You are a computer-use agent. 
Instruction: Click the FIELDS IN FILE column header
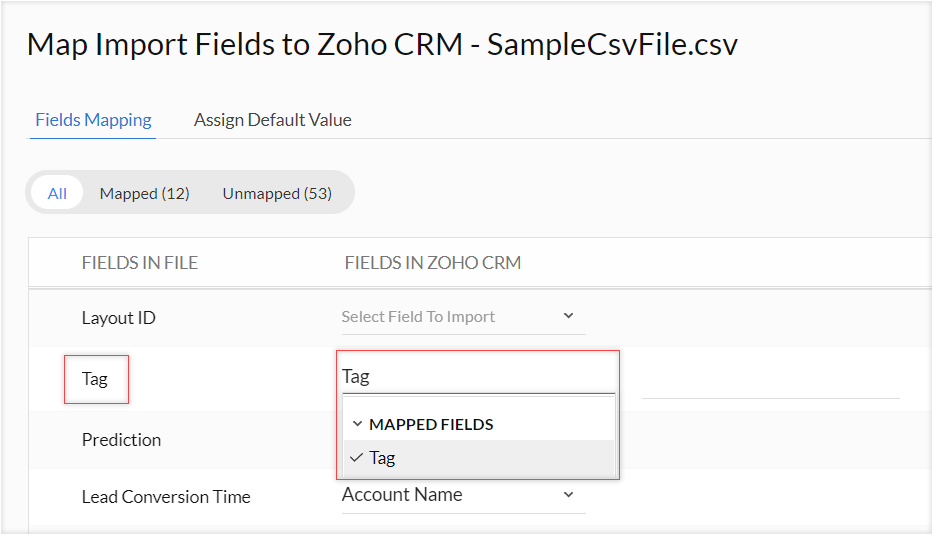point(140,263)
